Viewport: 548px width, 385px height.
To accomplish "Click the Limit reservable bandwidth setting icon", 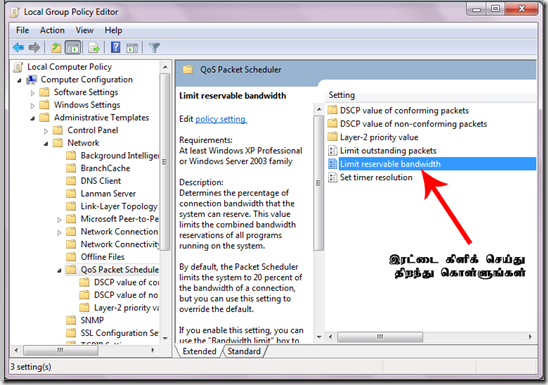I will pos(332,164).
